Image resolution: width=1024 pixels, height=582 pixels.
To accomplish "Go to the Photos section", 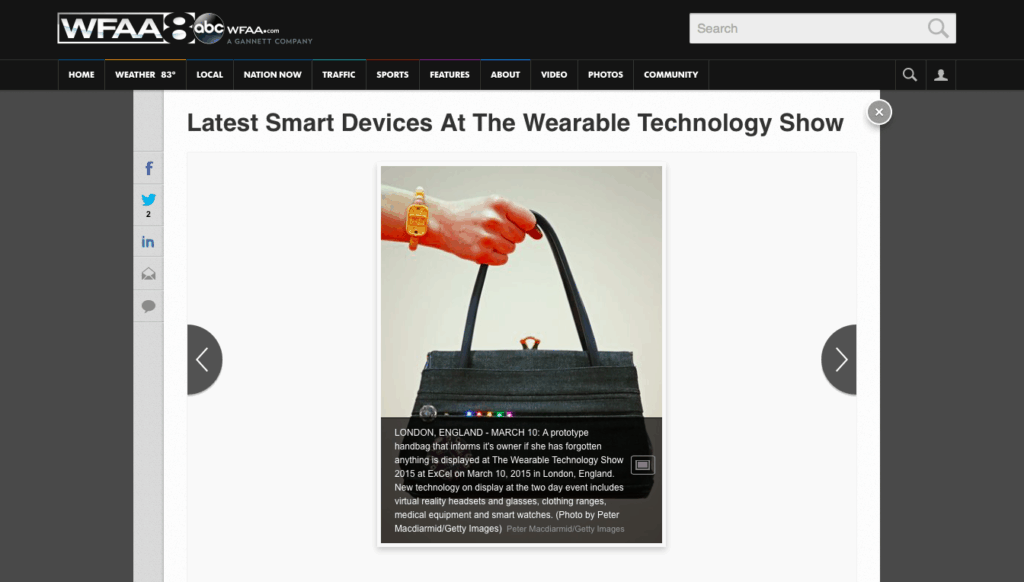I will tap(605, 75).
